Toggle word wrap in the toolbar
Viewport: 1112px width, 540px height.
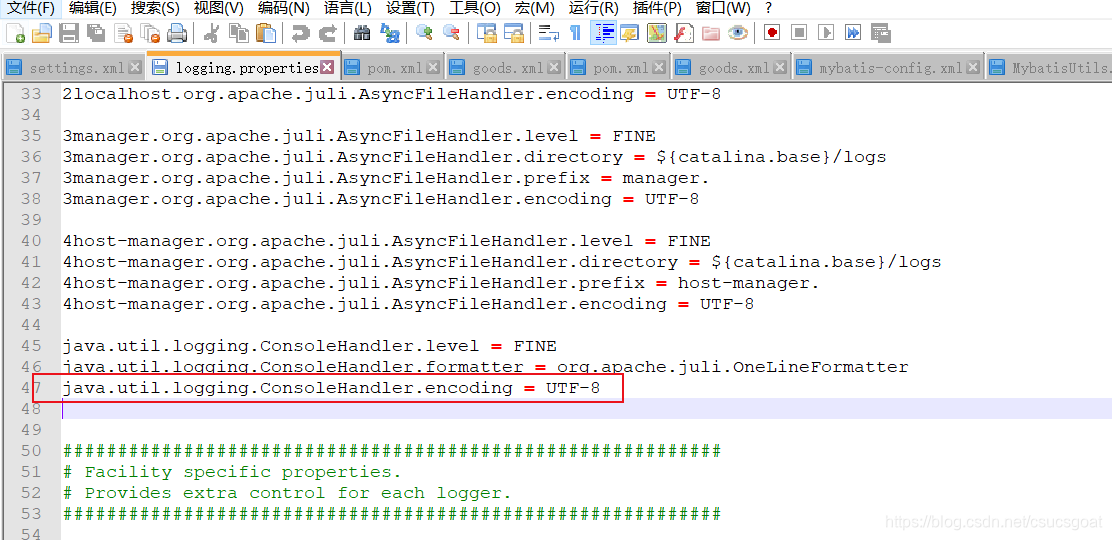(x=548, y=33)
